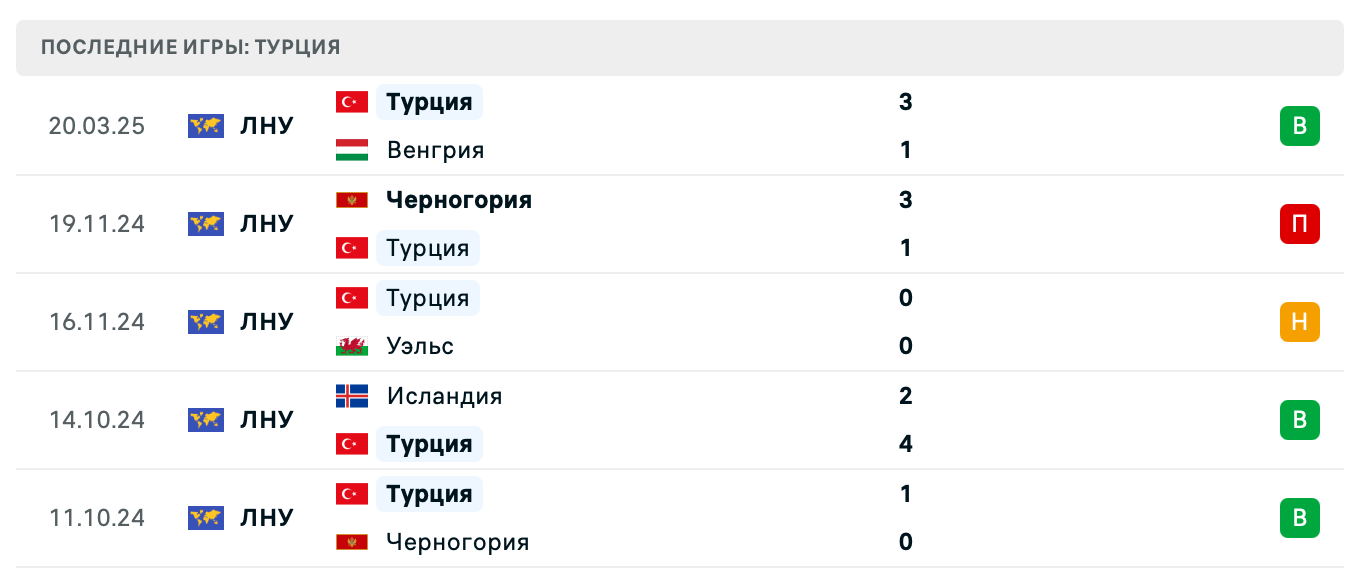
Task: Click the ЛНУ league icon beside 11.10.24
Action: click(x=205, y=518)
